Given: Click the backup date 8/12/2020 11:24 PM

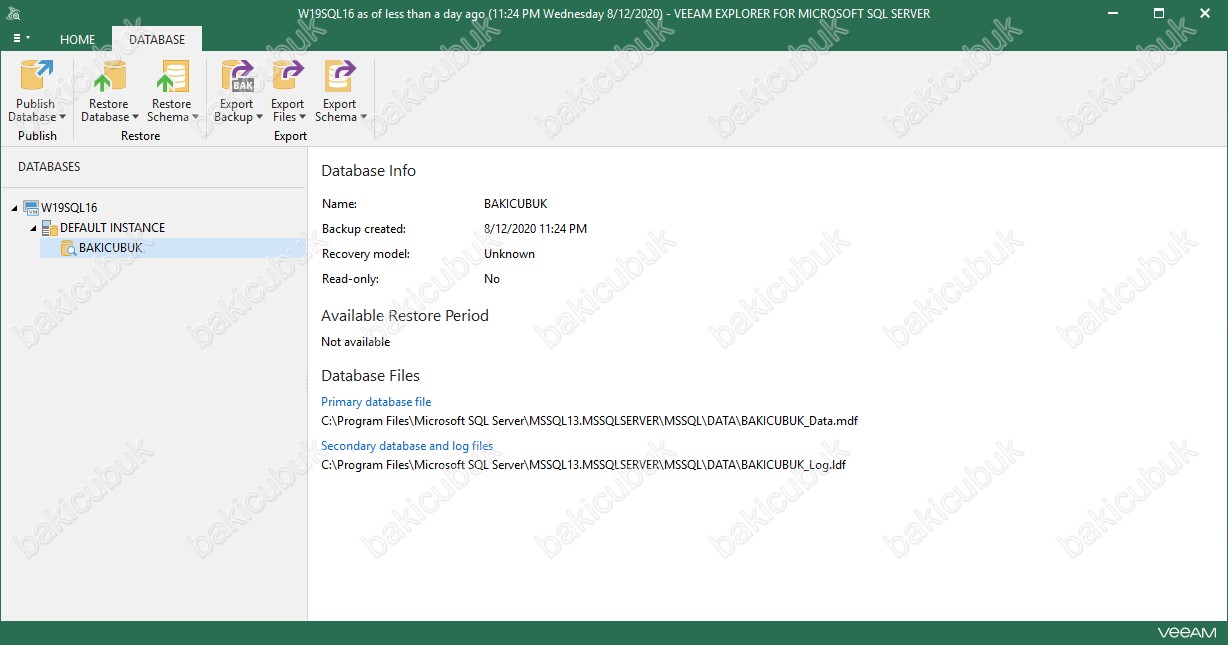Looking at the screenshot, I should click(535, 229).
